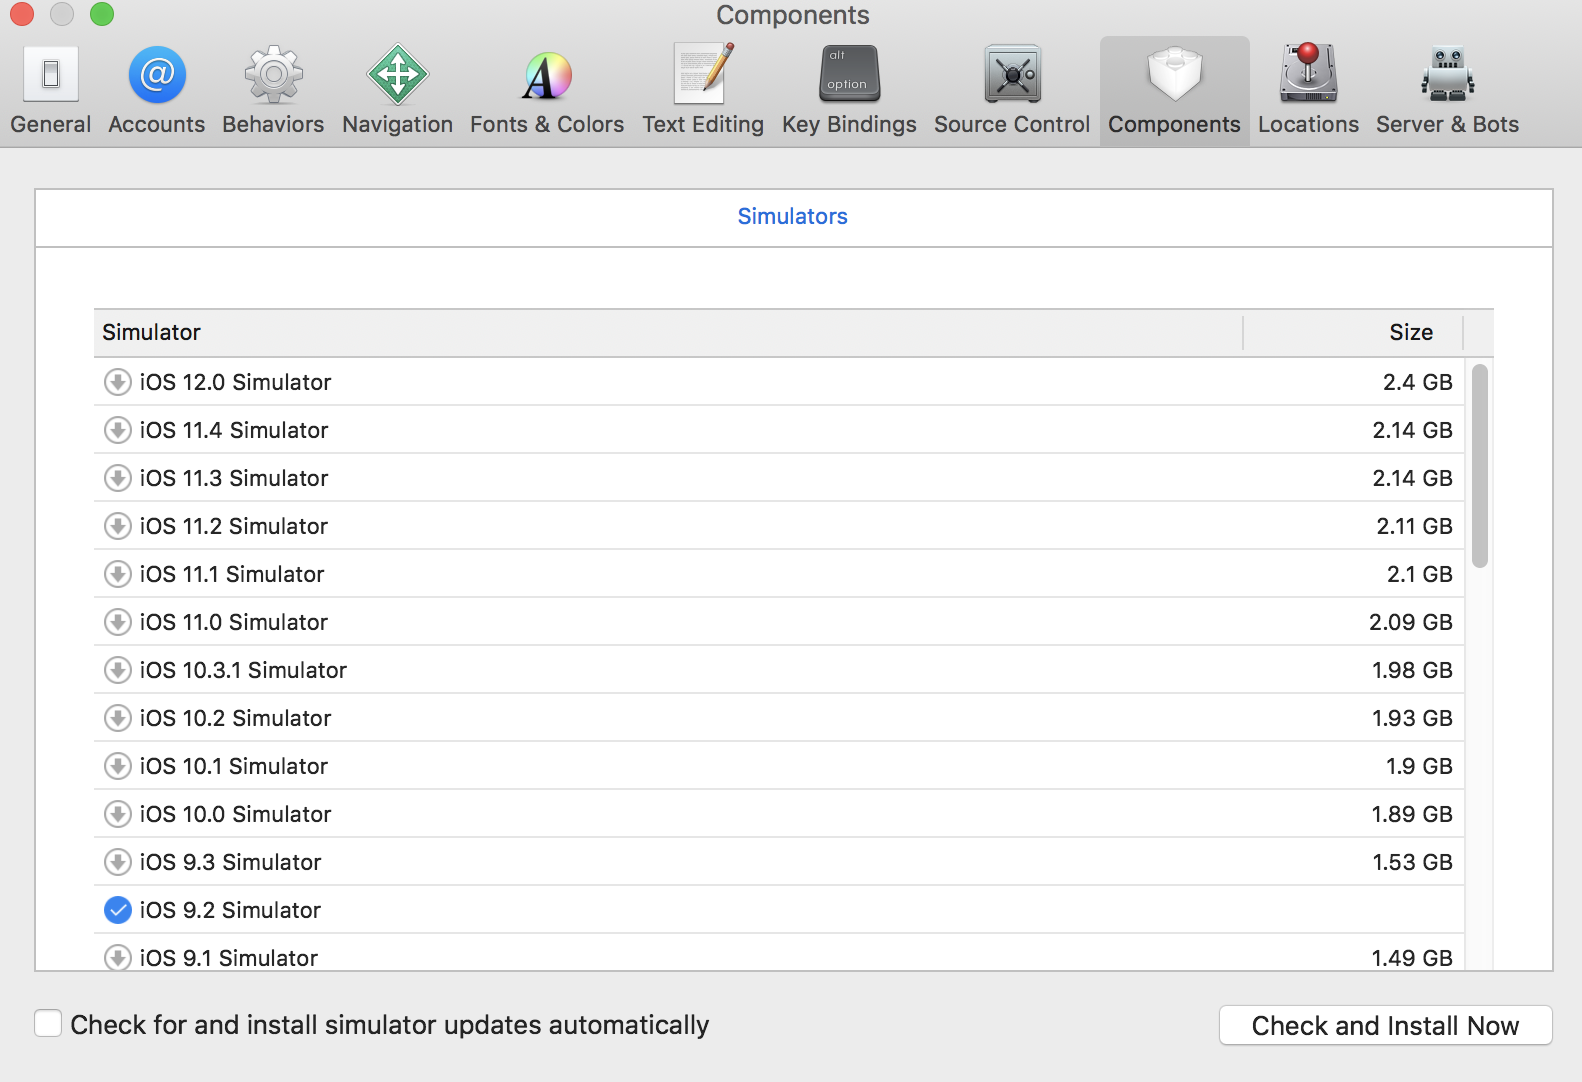Download the iOS 11.4 Simulator

[x=118, y=430]
